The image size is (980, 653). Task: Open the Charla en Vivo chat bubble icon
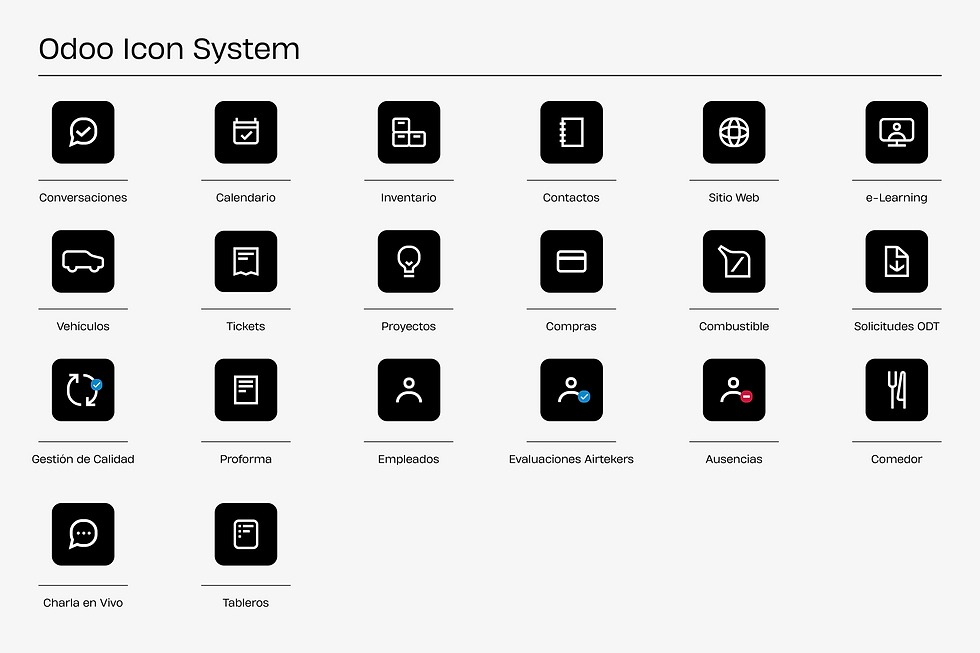[83, 534]
